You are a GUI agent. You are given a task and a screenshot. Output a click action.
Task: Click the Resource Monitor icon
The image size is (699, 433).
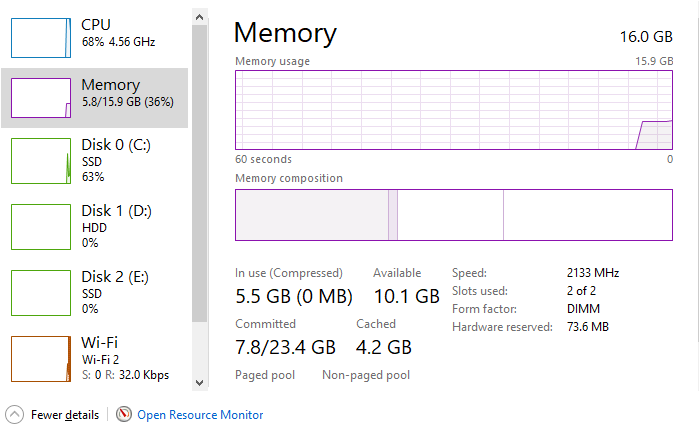point(124,414)
